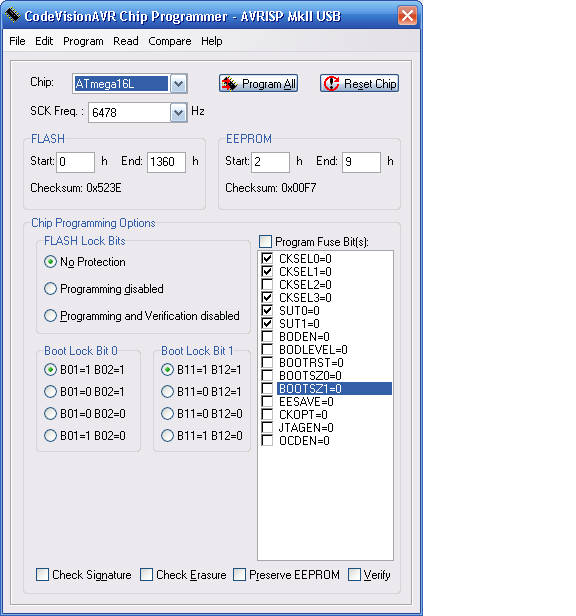
Task: Check the BODLEVEL=0 fuse bit
Action: click(x=267, y=350)
